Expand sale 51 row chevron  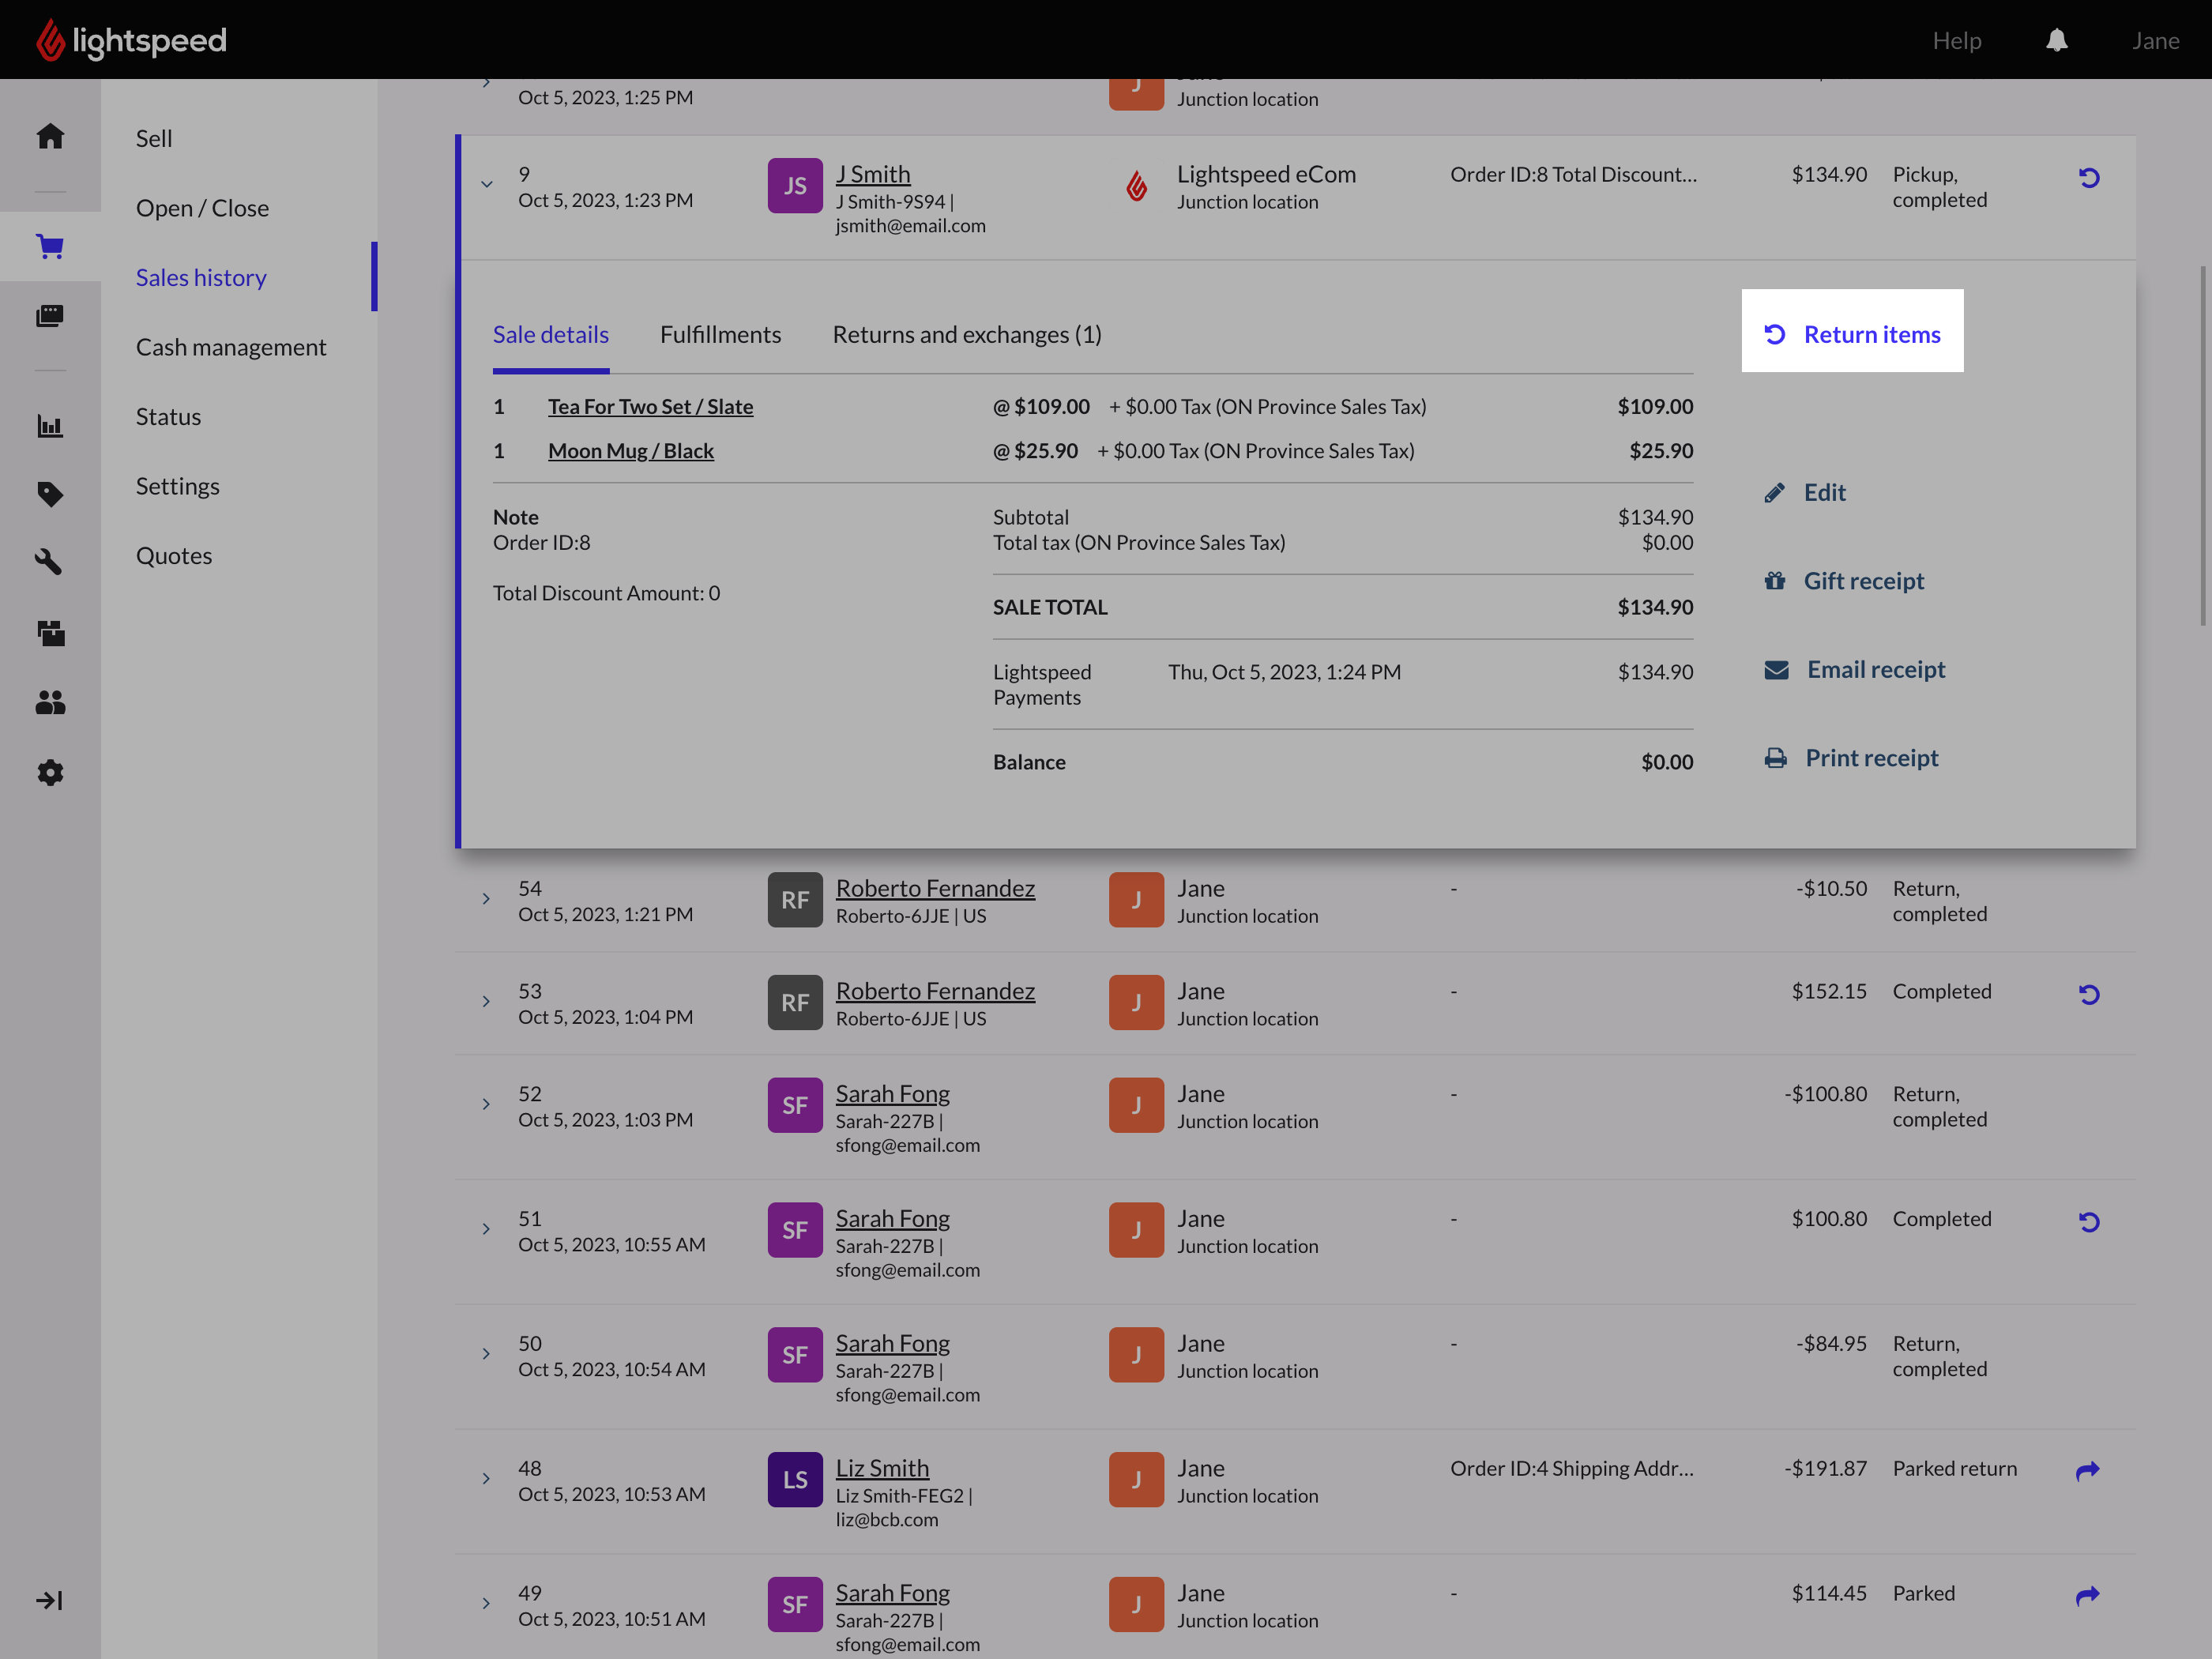[487, 1229]
